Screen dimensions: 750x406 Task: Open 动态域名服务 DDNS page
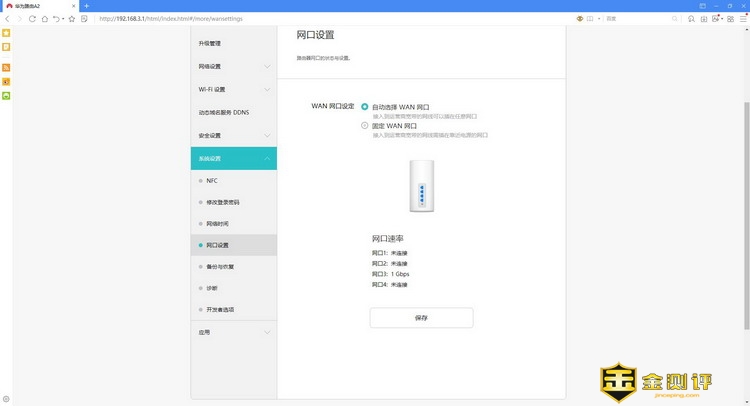pyautogui.click(x=233, y=112)
